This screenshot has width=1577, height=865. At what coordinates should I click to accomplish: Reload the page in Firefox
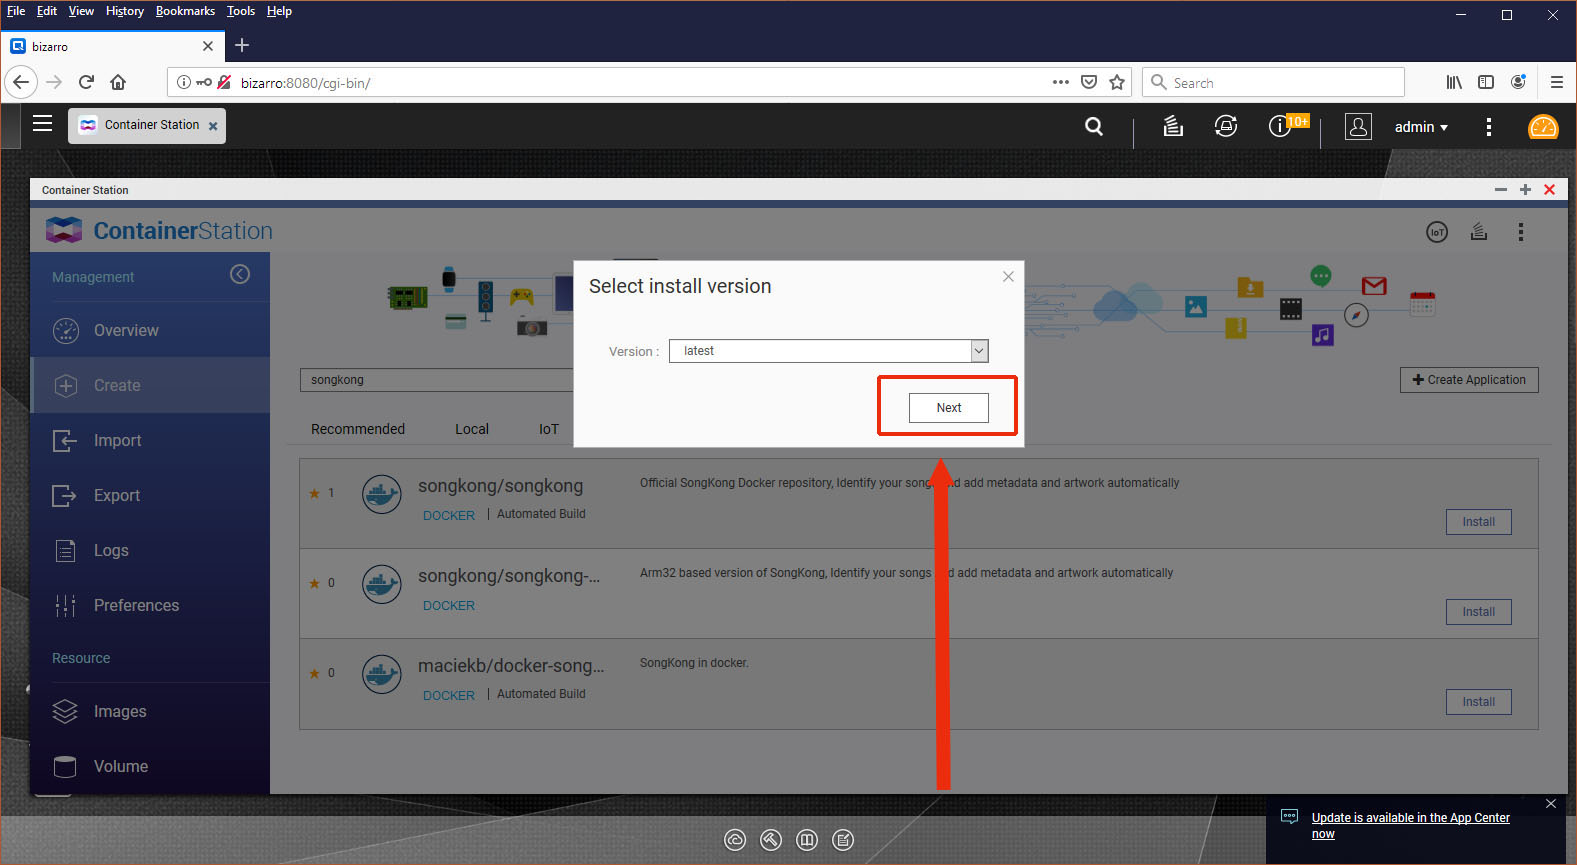pos(86,82)
